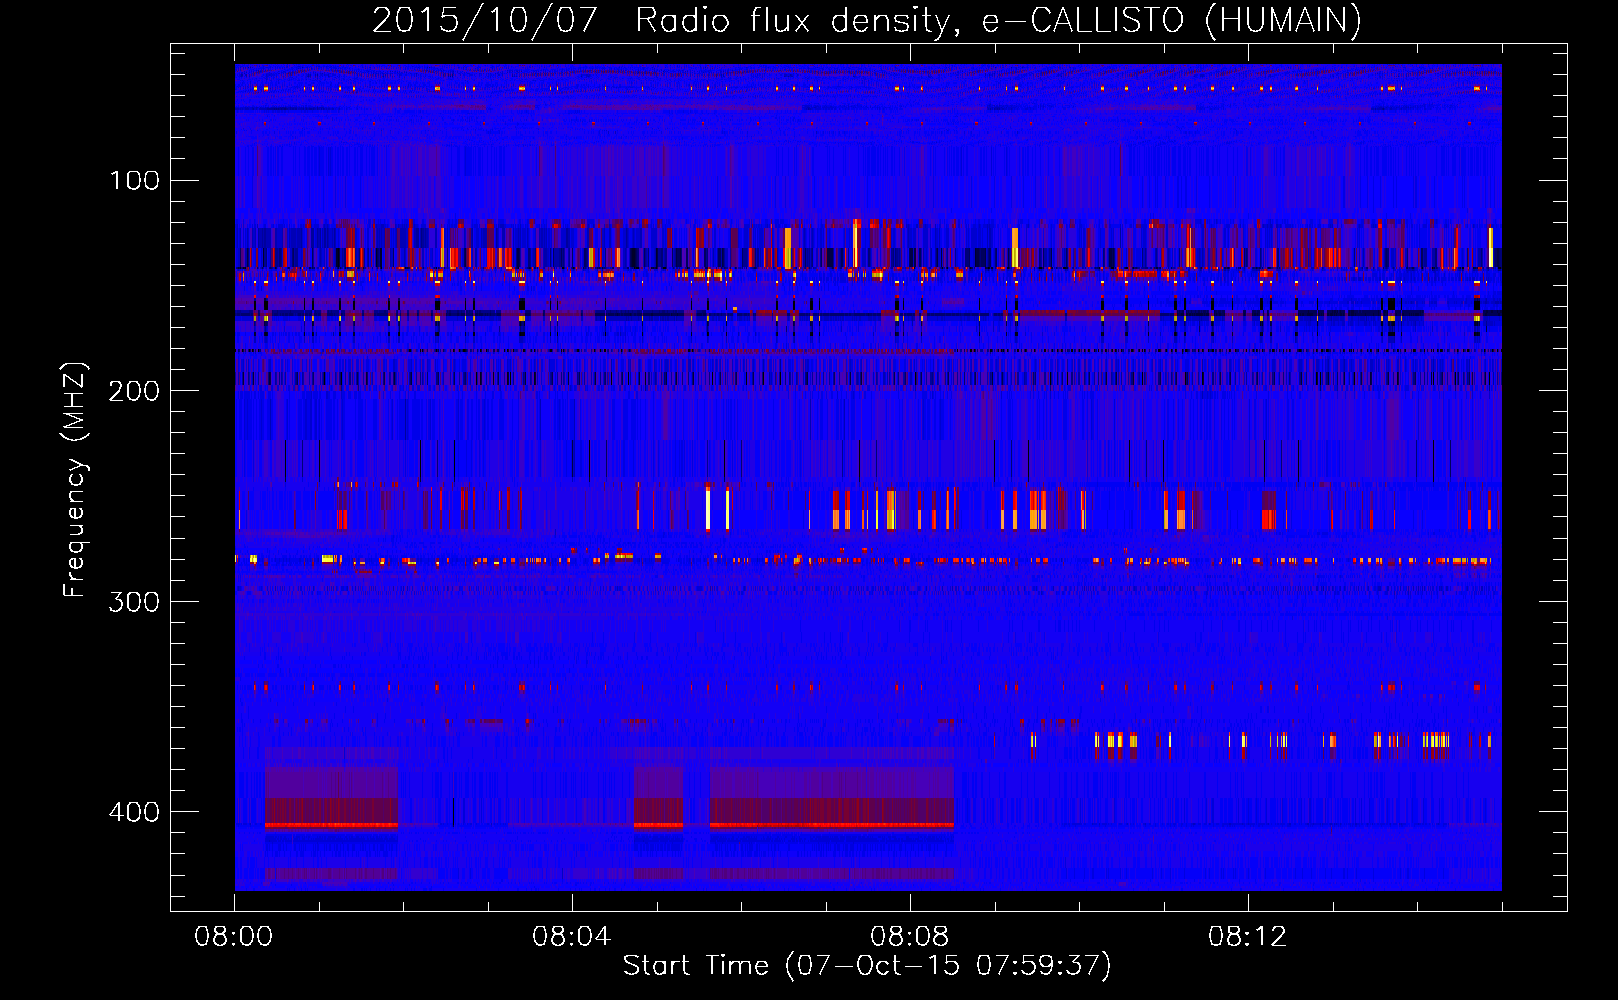Click the 08:12 time tick label

coord(1248,937)
